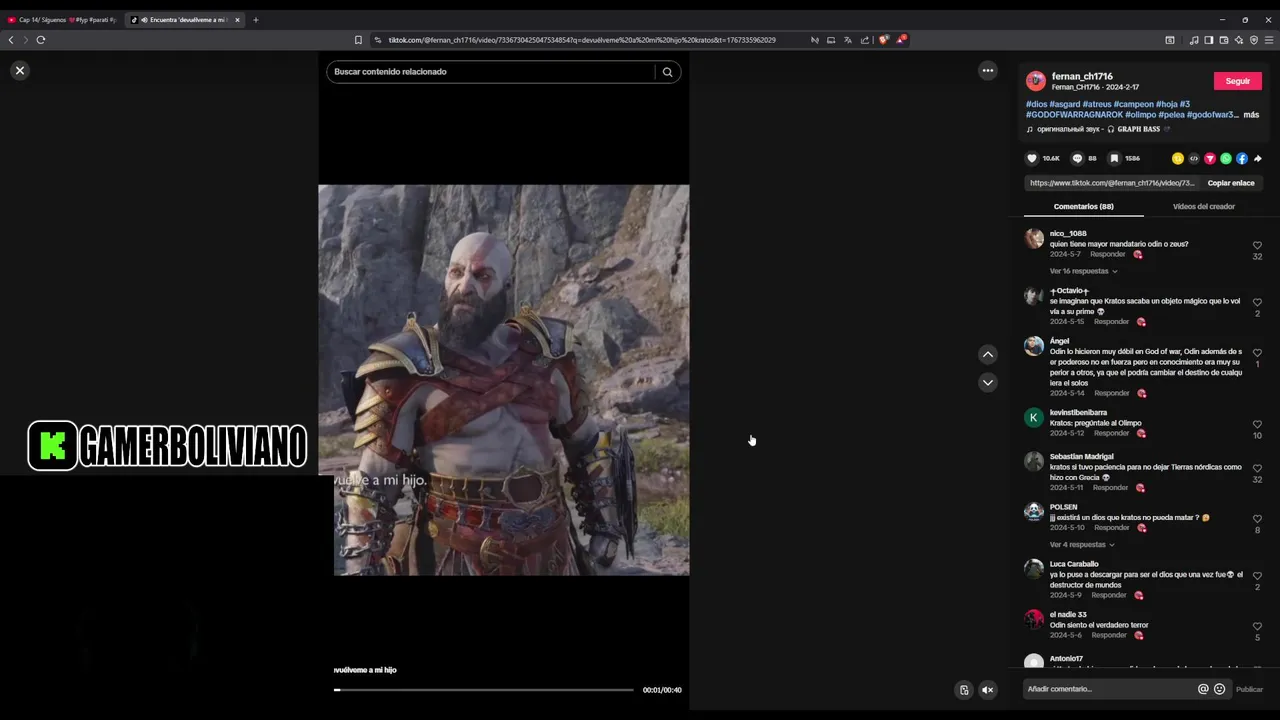The height and width of the screenshot is (720, 1280).
Task: Reply to POLSEN's comment
Action: click(x=1111, y=527)
